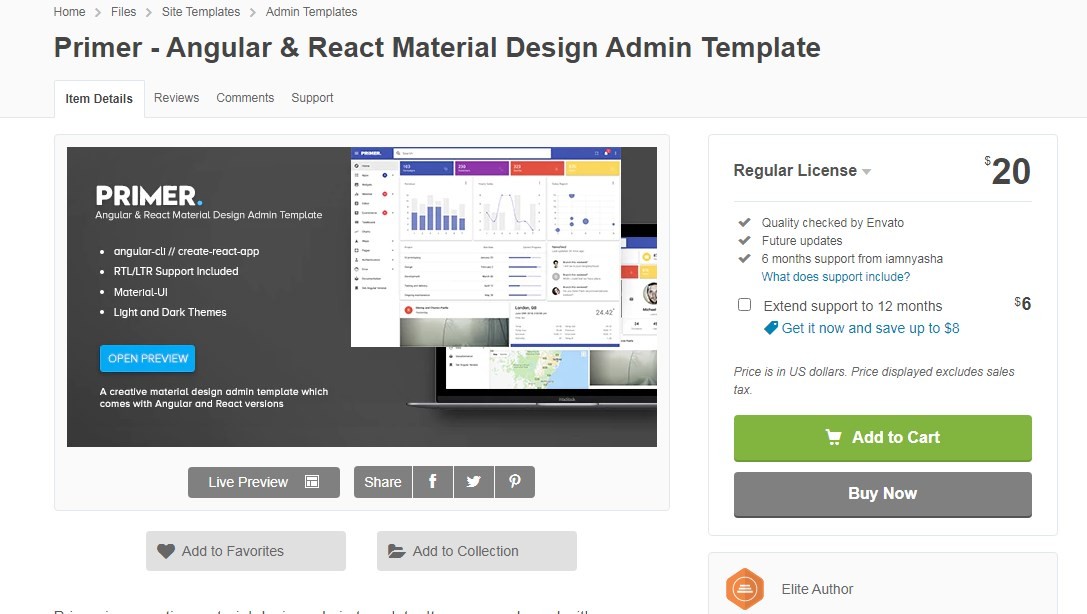
Task: Click the $20 license price
Action: [1007, 170]
